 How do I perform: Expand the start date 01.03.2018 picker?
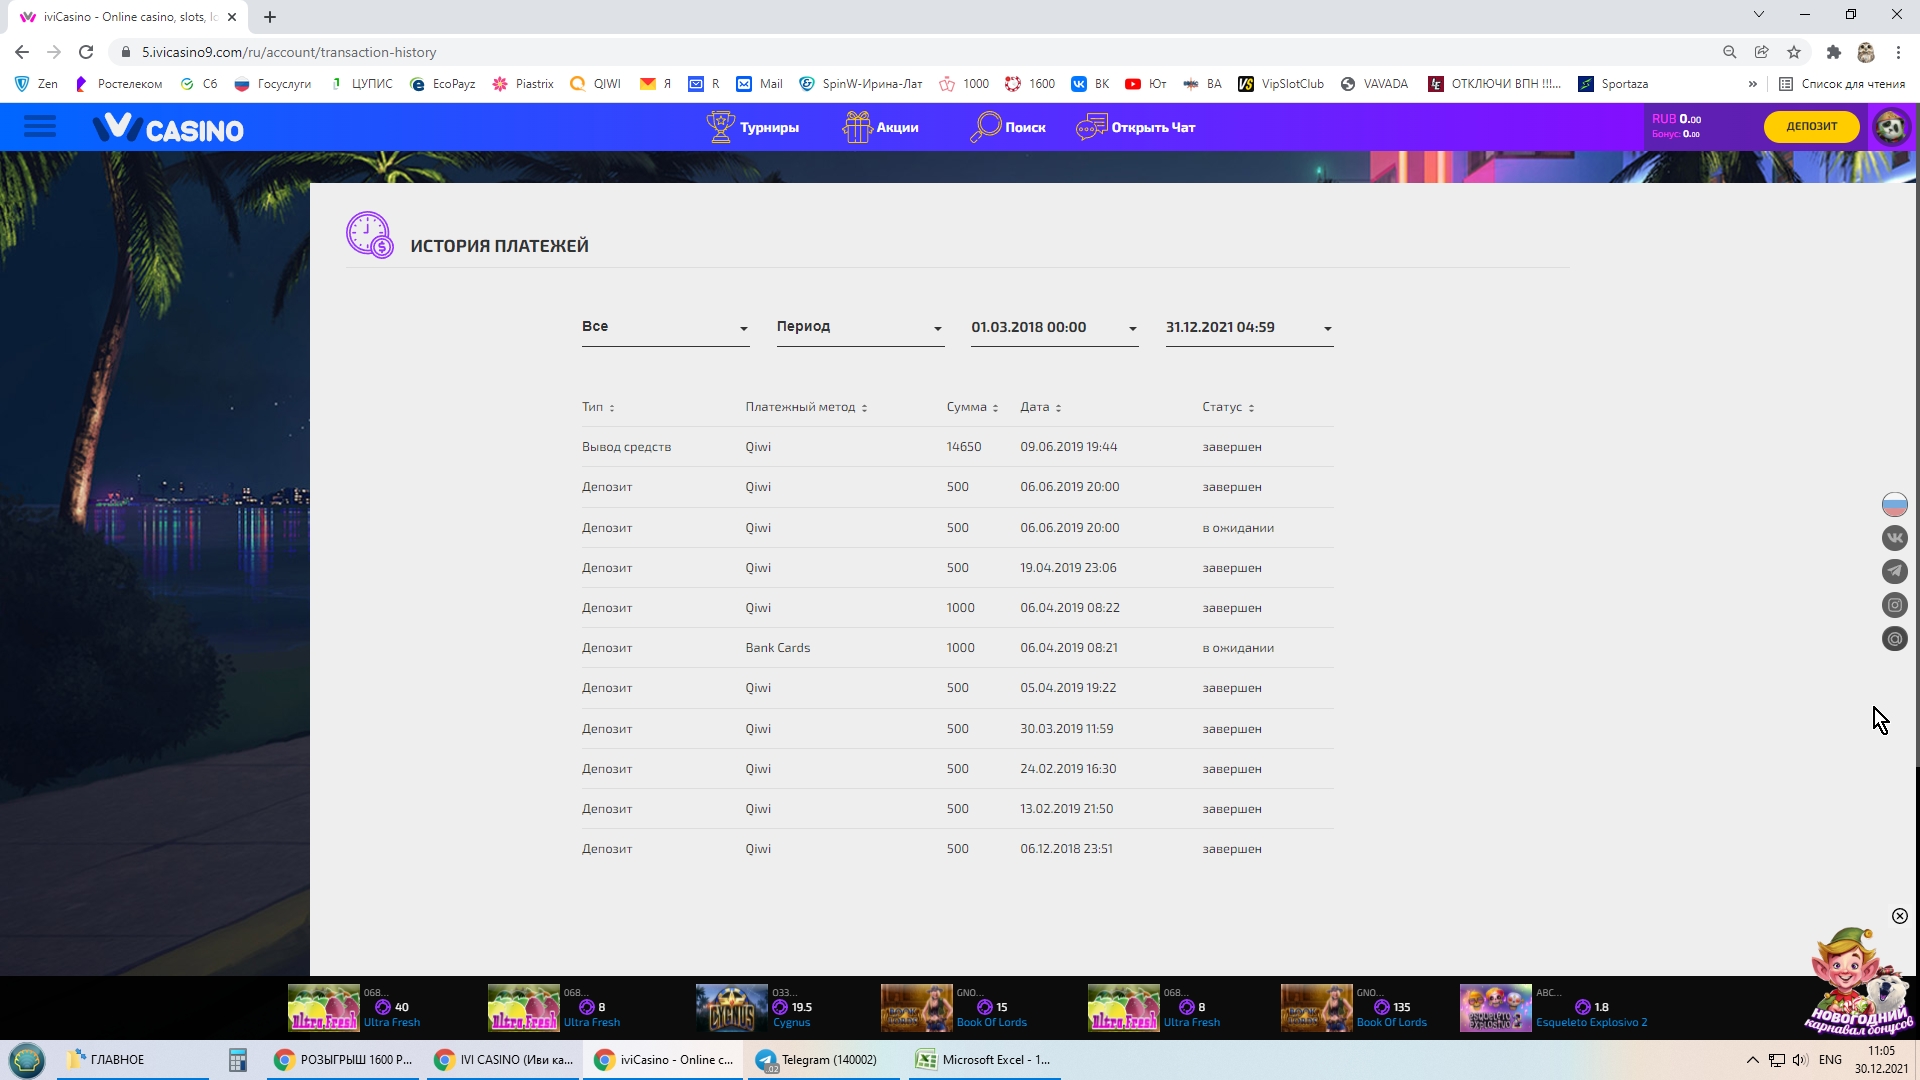(1054, 327)
